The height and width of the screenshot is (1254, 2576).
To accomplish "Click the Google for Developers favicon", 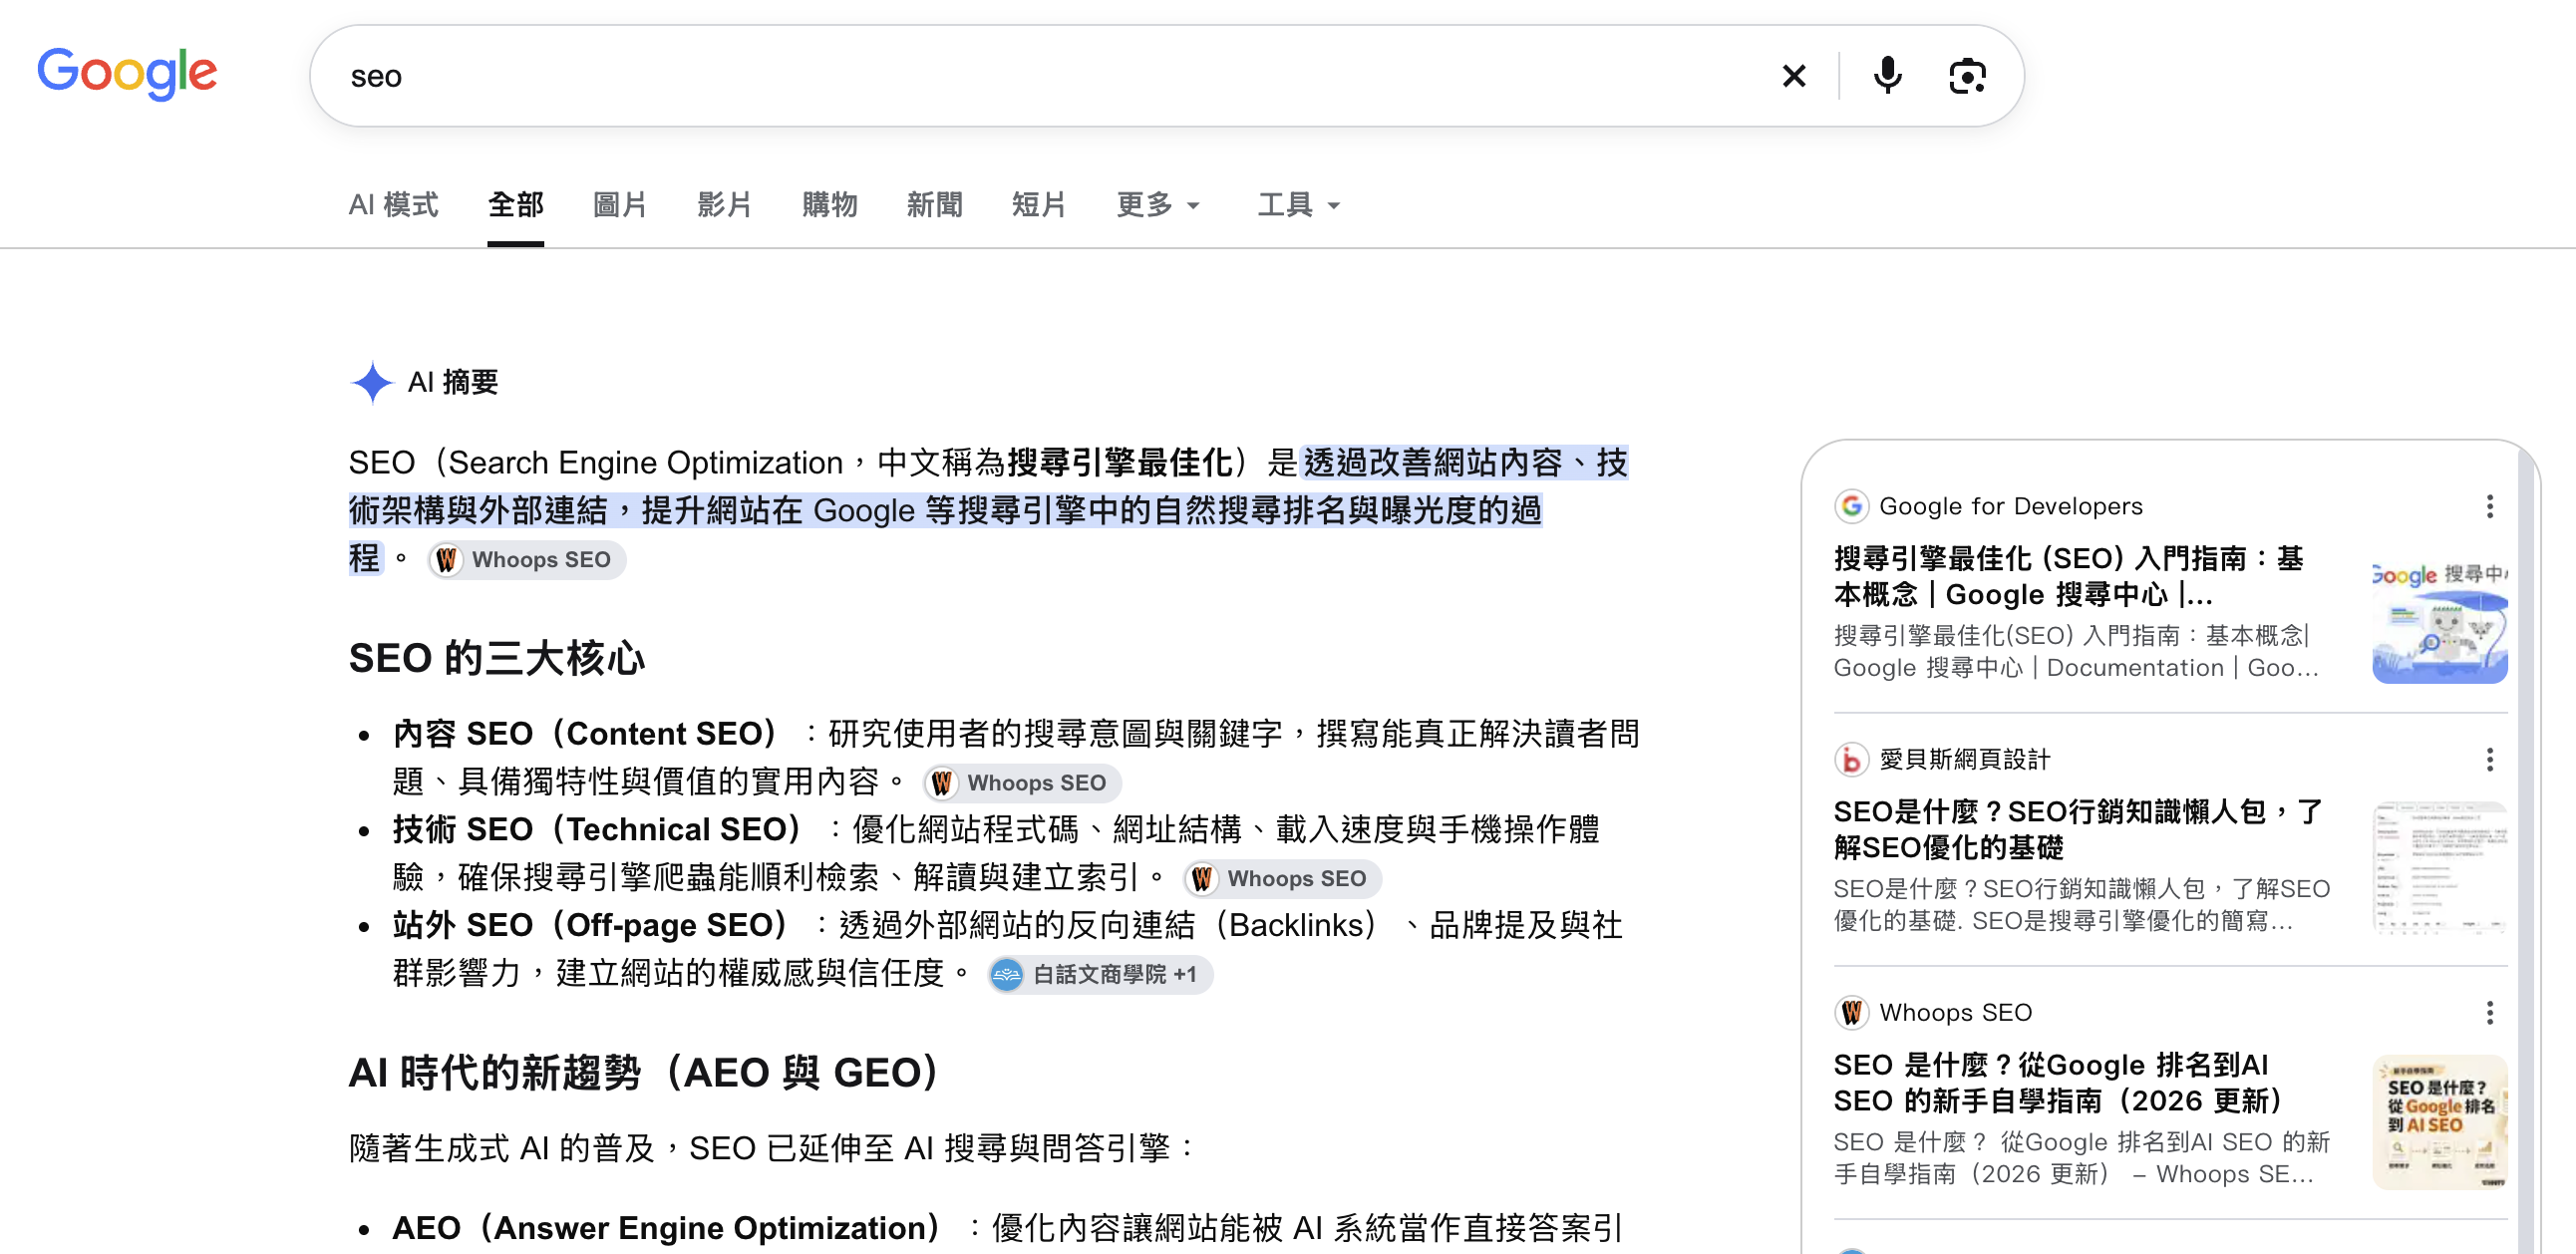I will [1852, 507].
